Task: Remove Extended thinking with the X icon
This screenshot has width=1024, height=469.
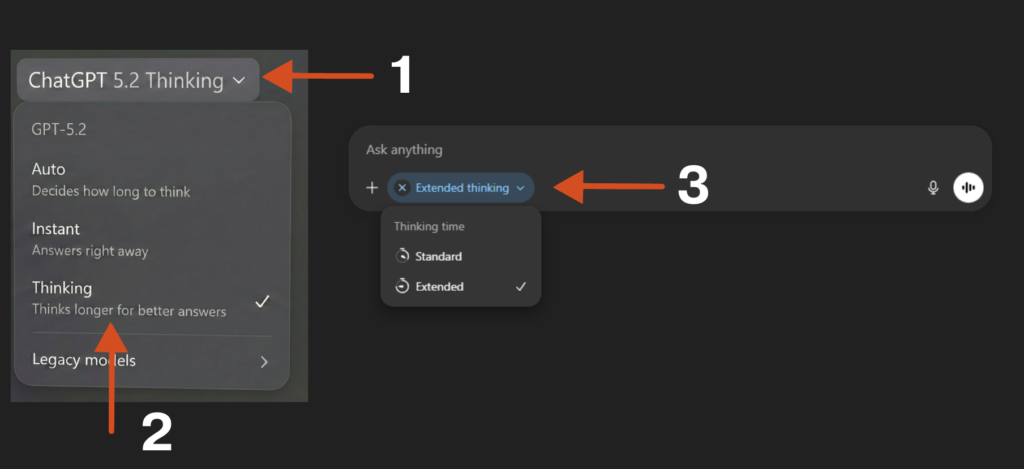Action: click(x=402, y=188)
